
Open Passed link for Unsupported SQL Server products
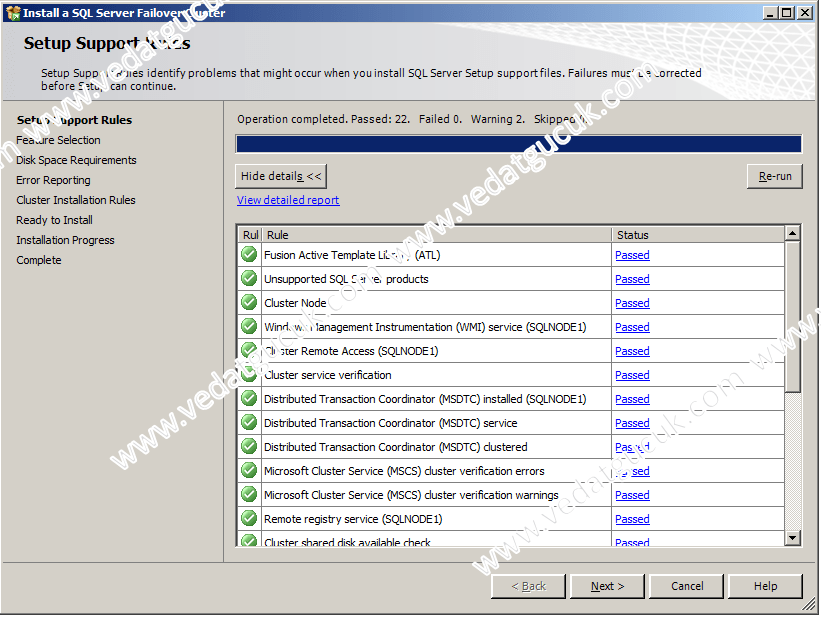coord(632,279)
